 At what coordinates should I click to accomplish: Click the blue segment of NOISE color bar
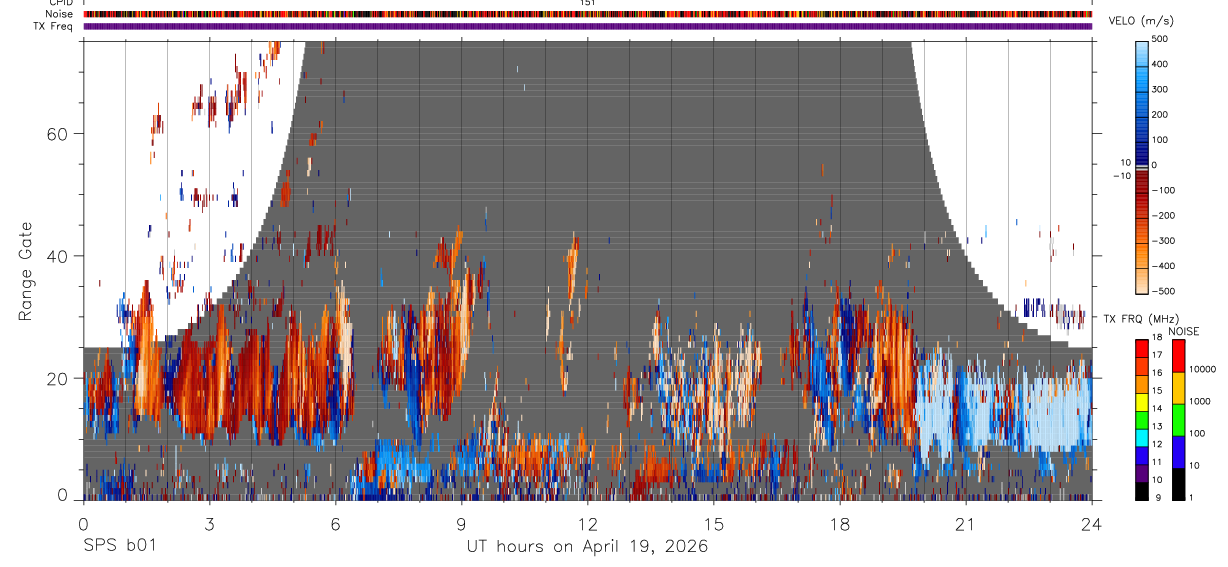[x=1179, y=452]
